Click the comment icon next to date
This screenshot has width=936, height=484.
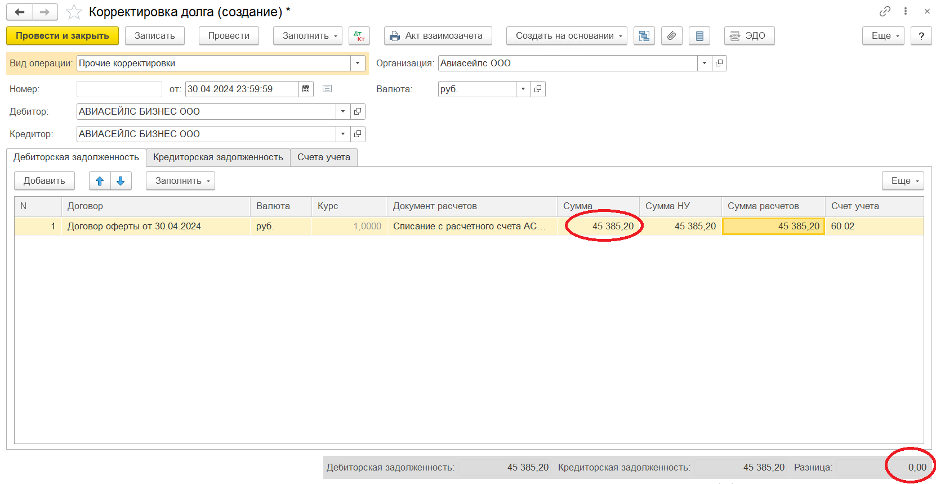pyautogui.click(x=327, y=89)
